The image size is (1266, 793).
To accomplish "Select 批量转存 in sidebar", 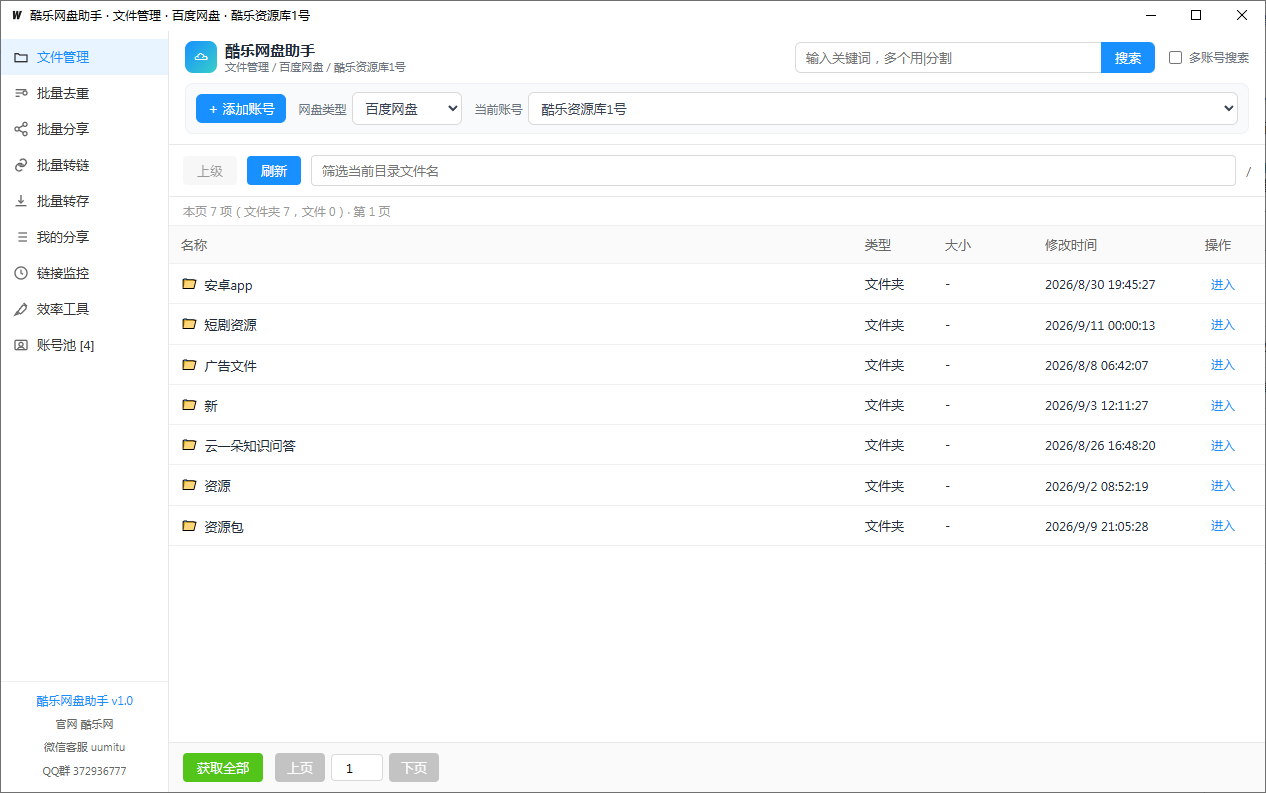I will click(84, 201).
